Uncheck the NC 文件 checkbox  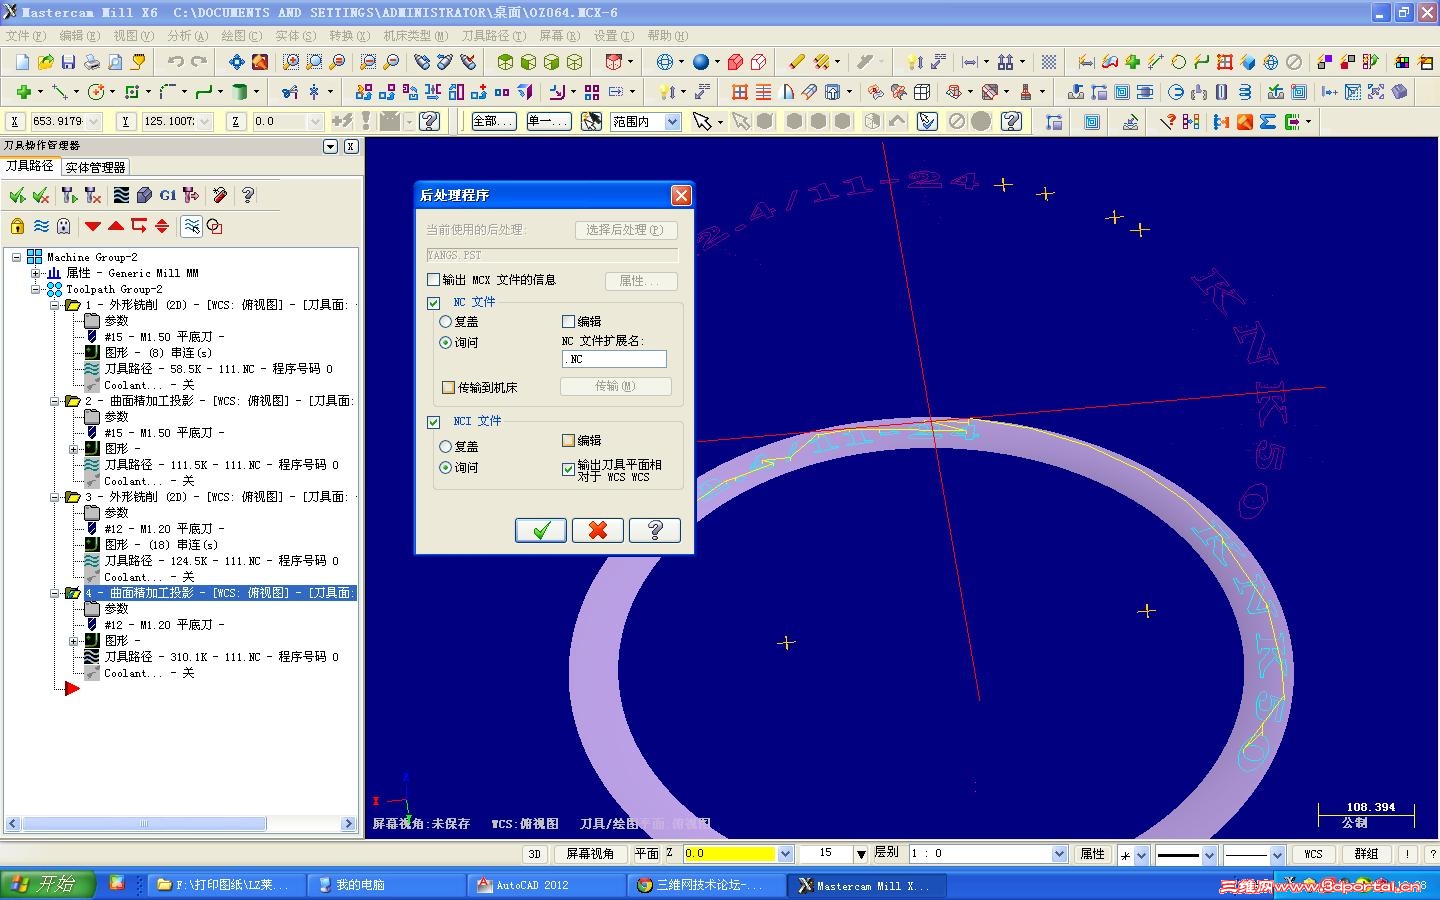433,302
